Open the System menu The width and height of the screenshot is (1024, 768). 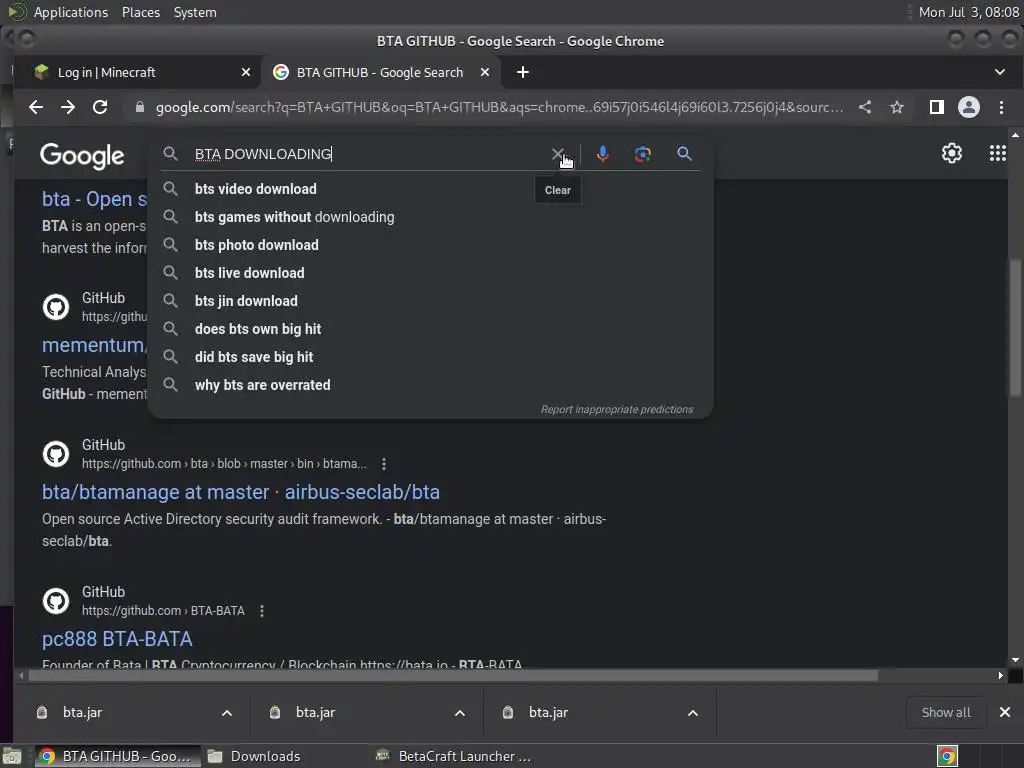[x=195, y=12]
